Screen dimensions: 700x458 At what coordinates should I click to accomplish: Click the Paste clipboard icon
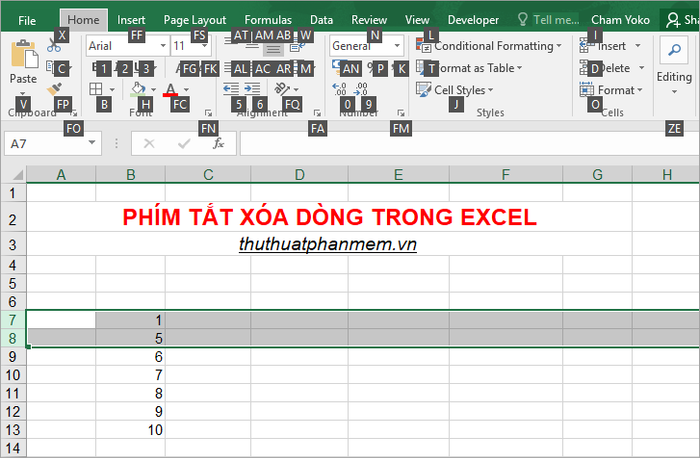click(x=22, y=56)
